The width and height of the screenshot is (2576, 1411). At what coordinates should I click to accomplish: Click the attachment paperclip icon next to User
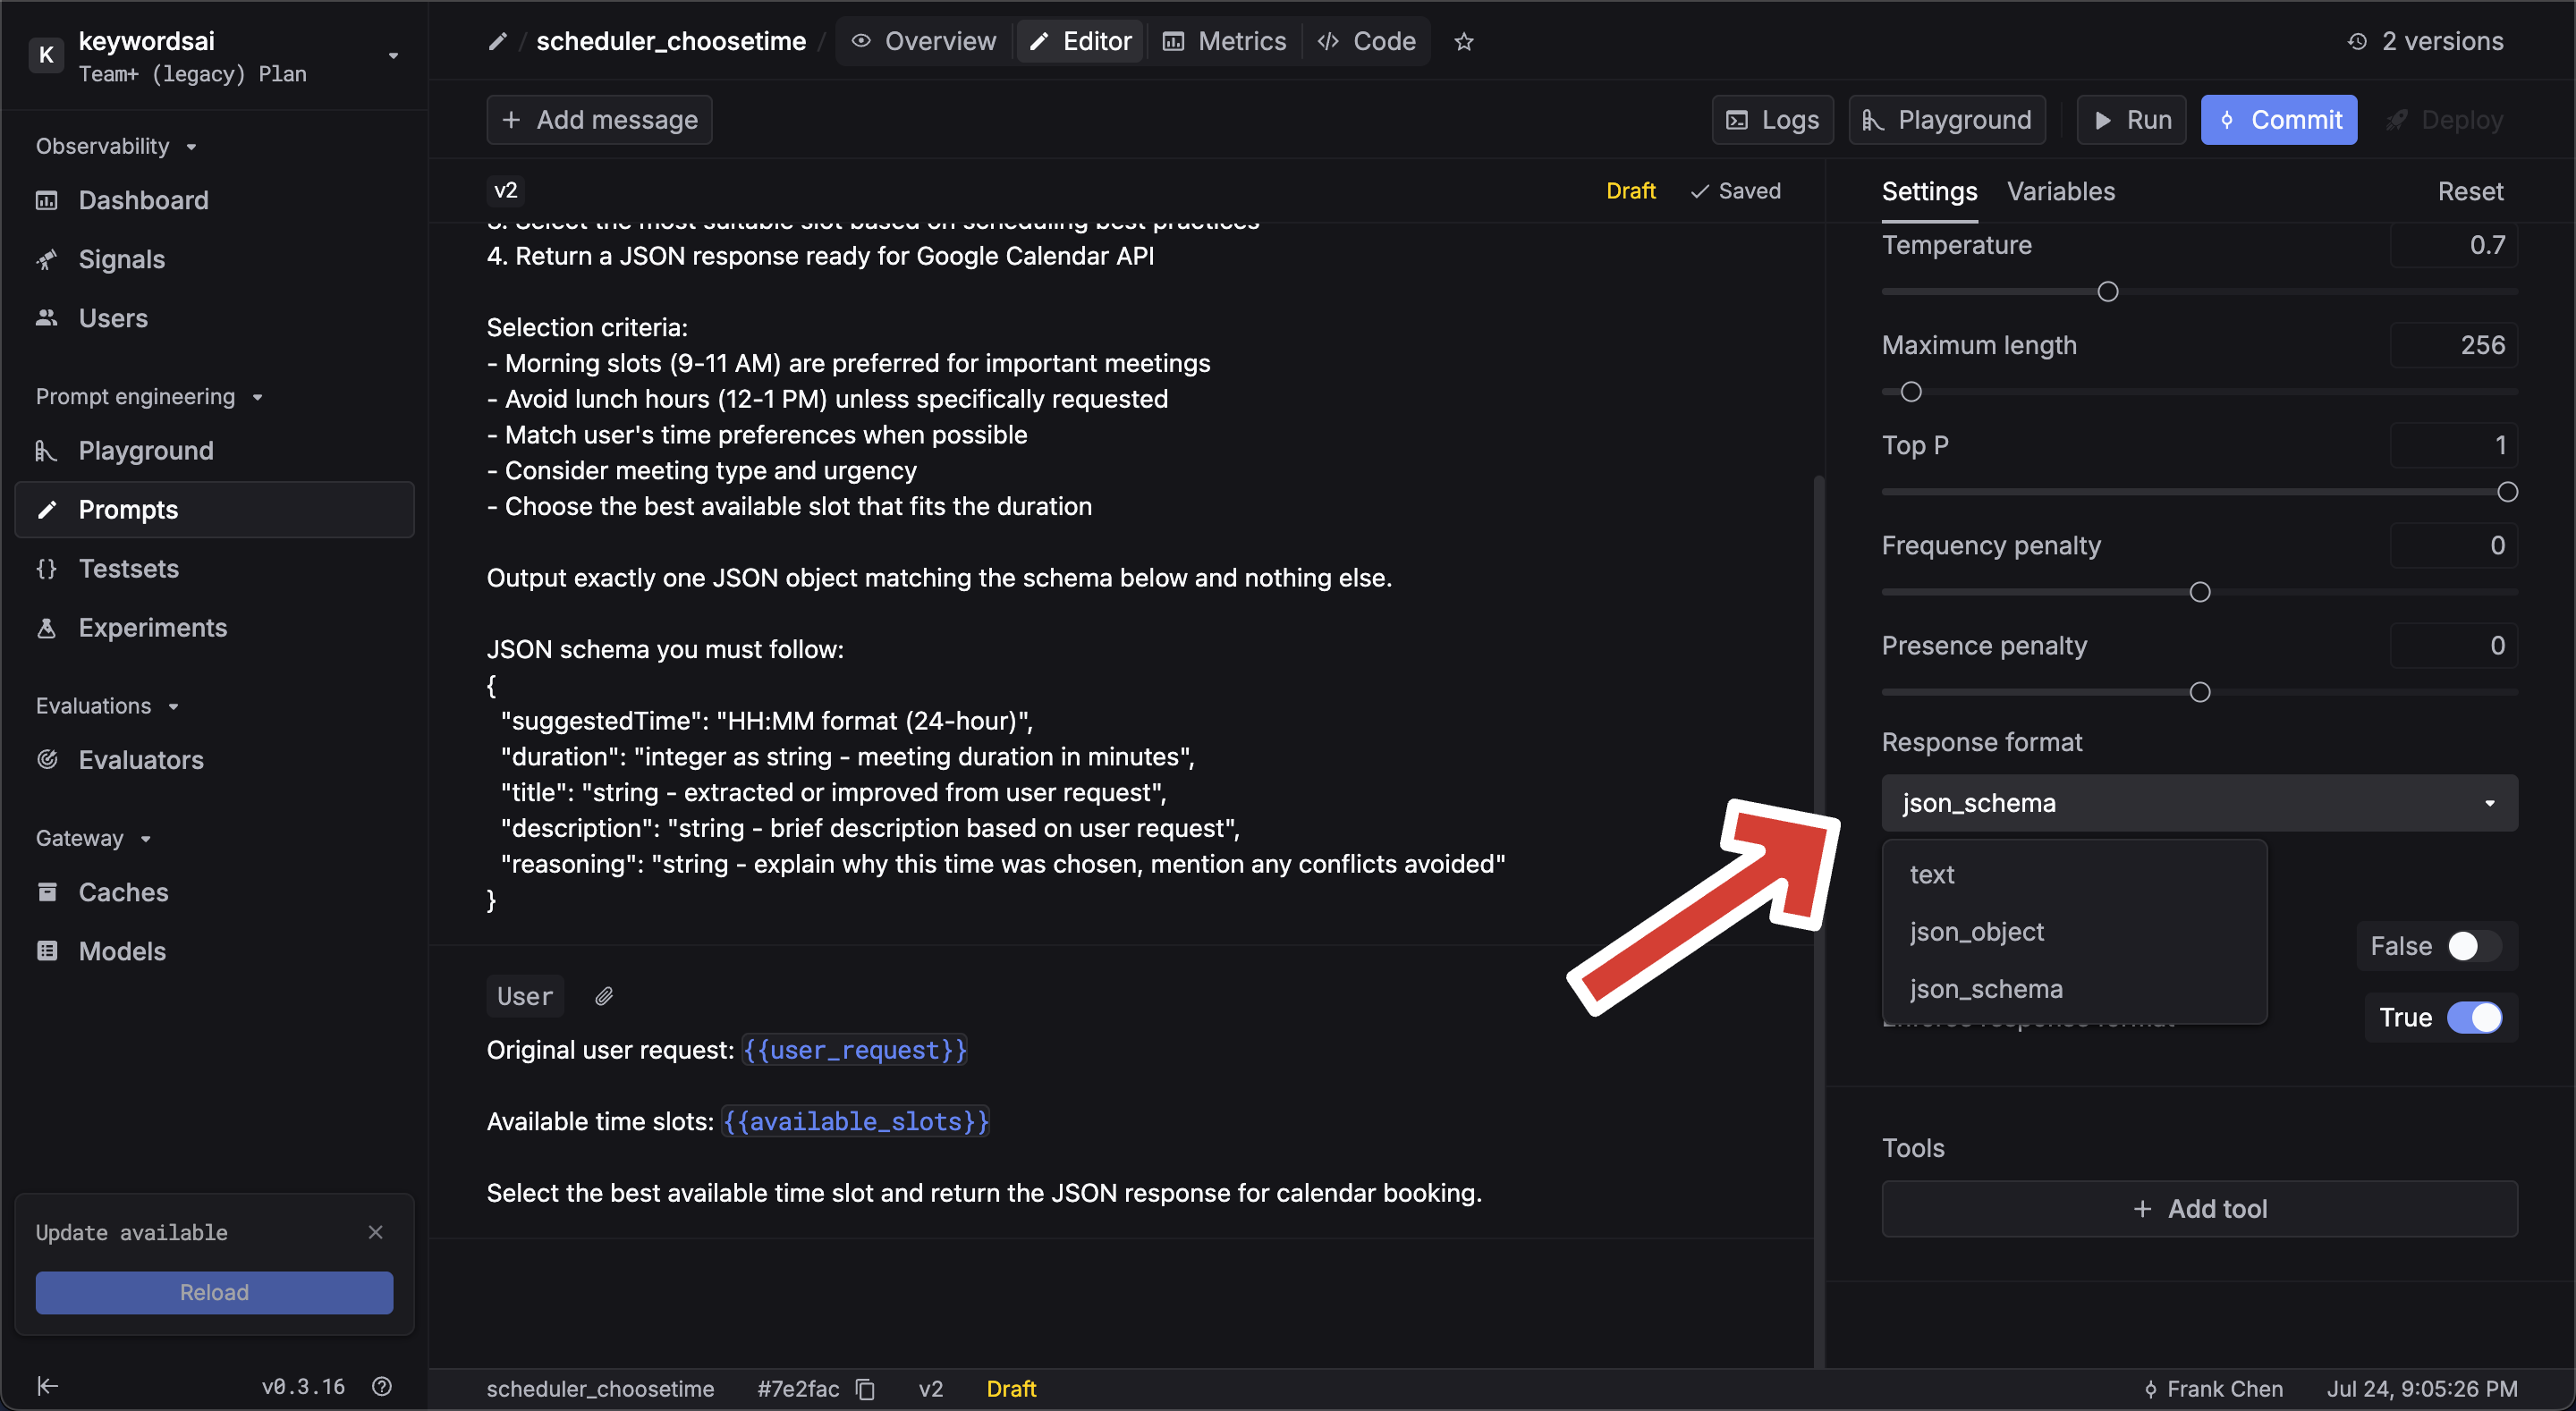tap(604, 996)
